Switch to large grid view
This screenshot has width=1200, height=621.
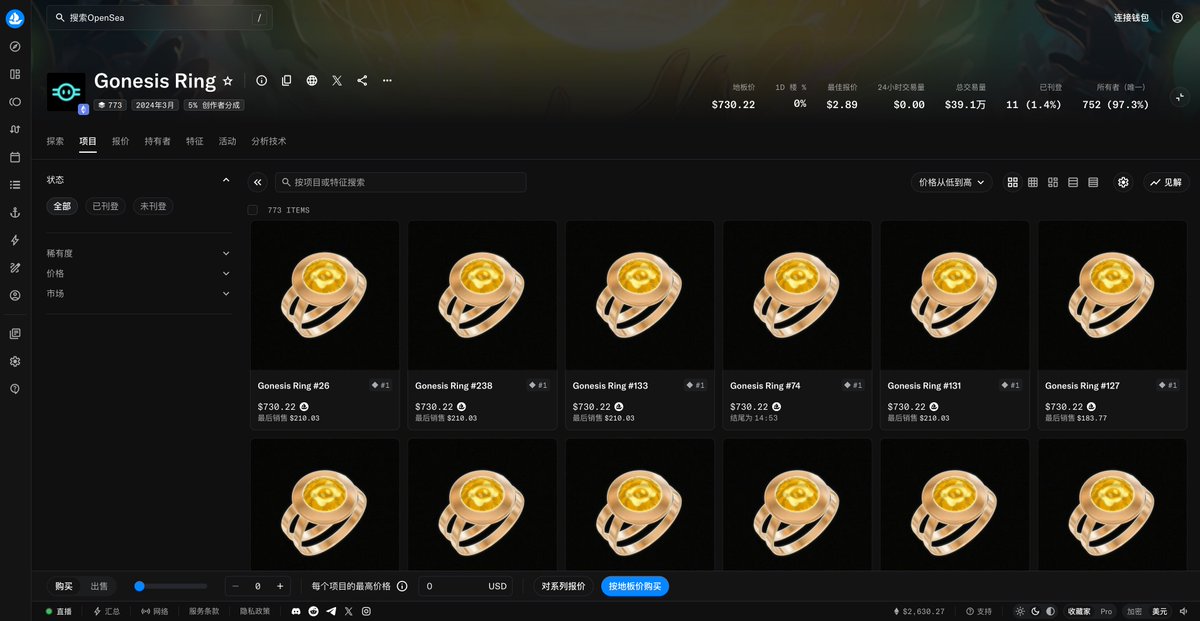pyautogui.click(x=1013, y=182)
